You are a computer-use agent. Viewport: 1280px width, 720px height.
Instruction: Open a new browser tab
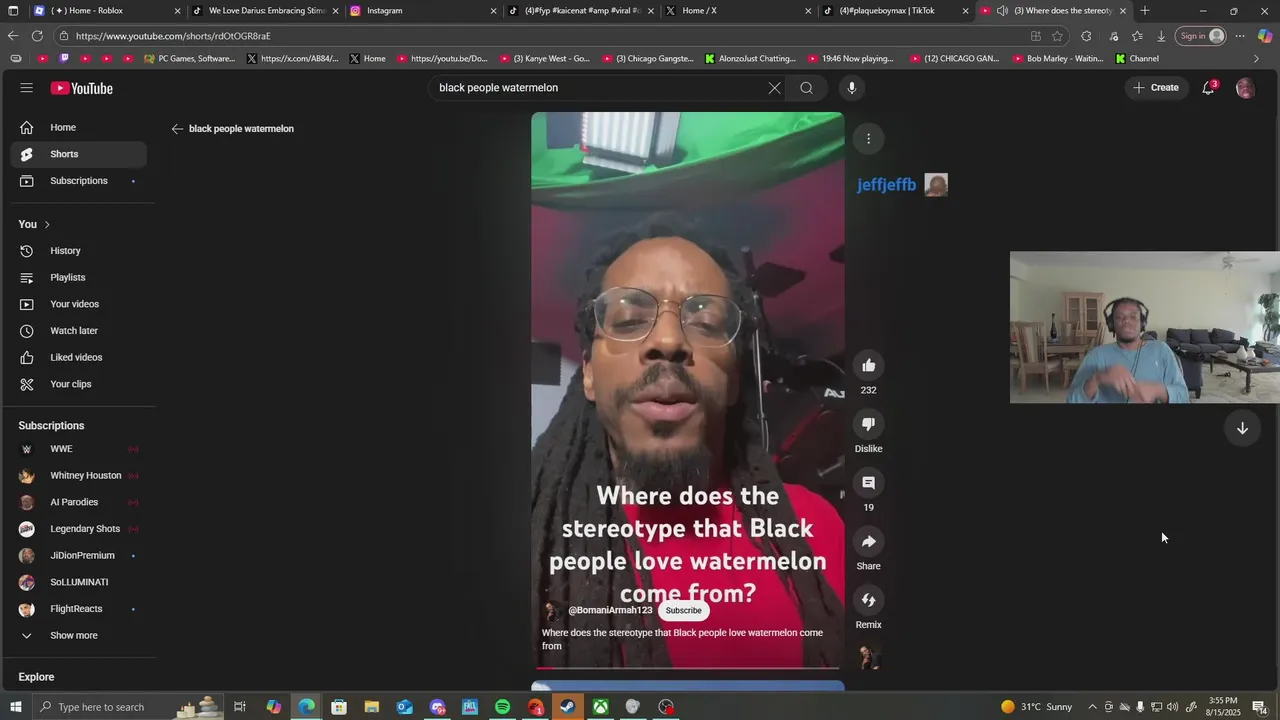[x=1145, y=11]
